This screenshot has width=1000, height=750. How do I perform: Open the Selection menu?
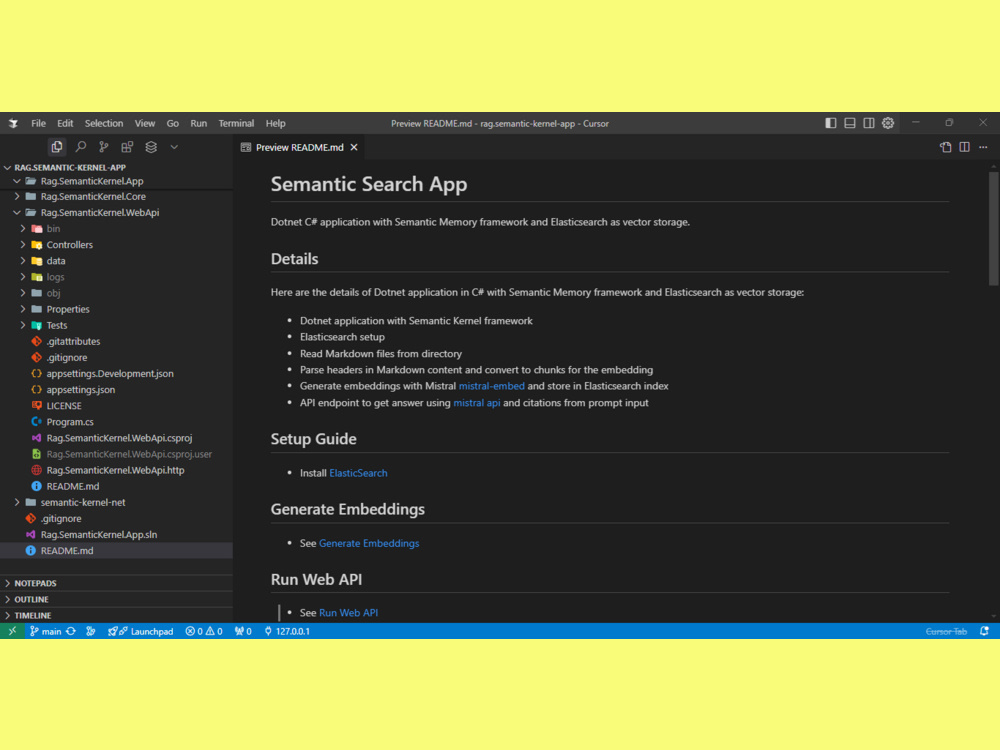(x=104, y=124)
